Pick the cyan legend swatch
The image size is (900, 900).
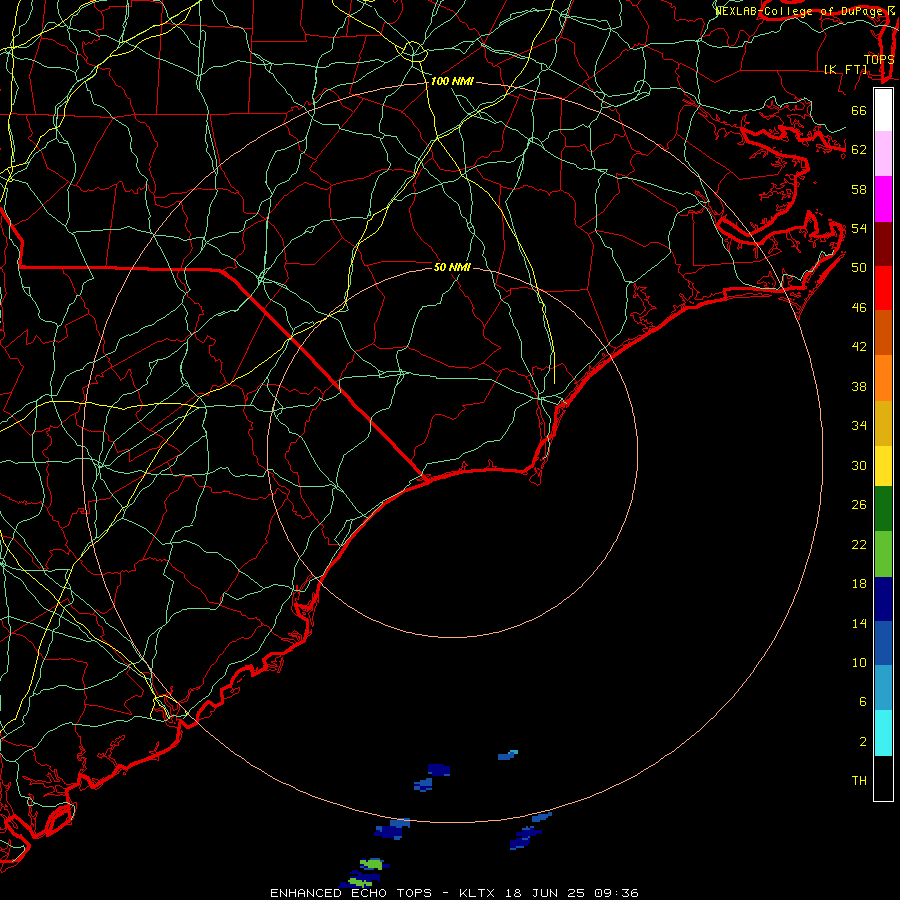tap(883, 733)
